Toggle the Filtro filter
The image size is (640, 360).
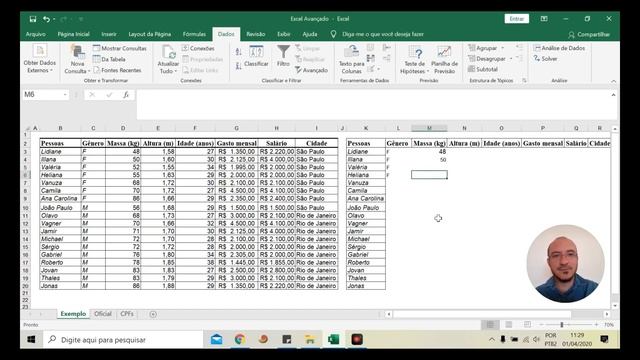pyautogui.click(x=283, y=56)
